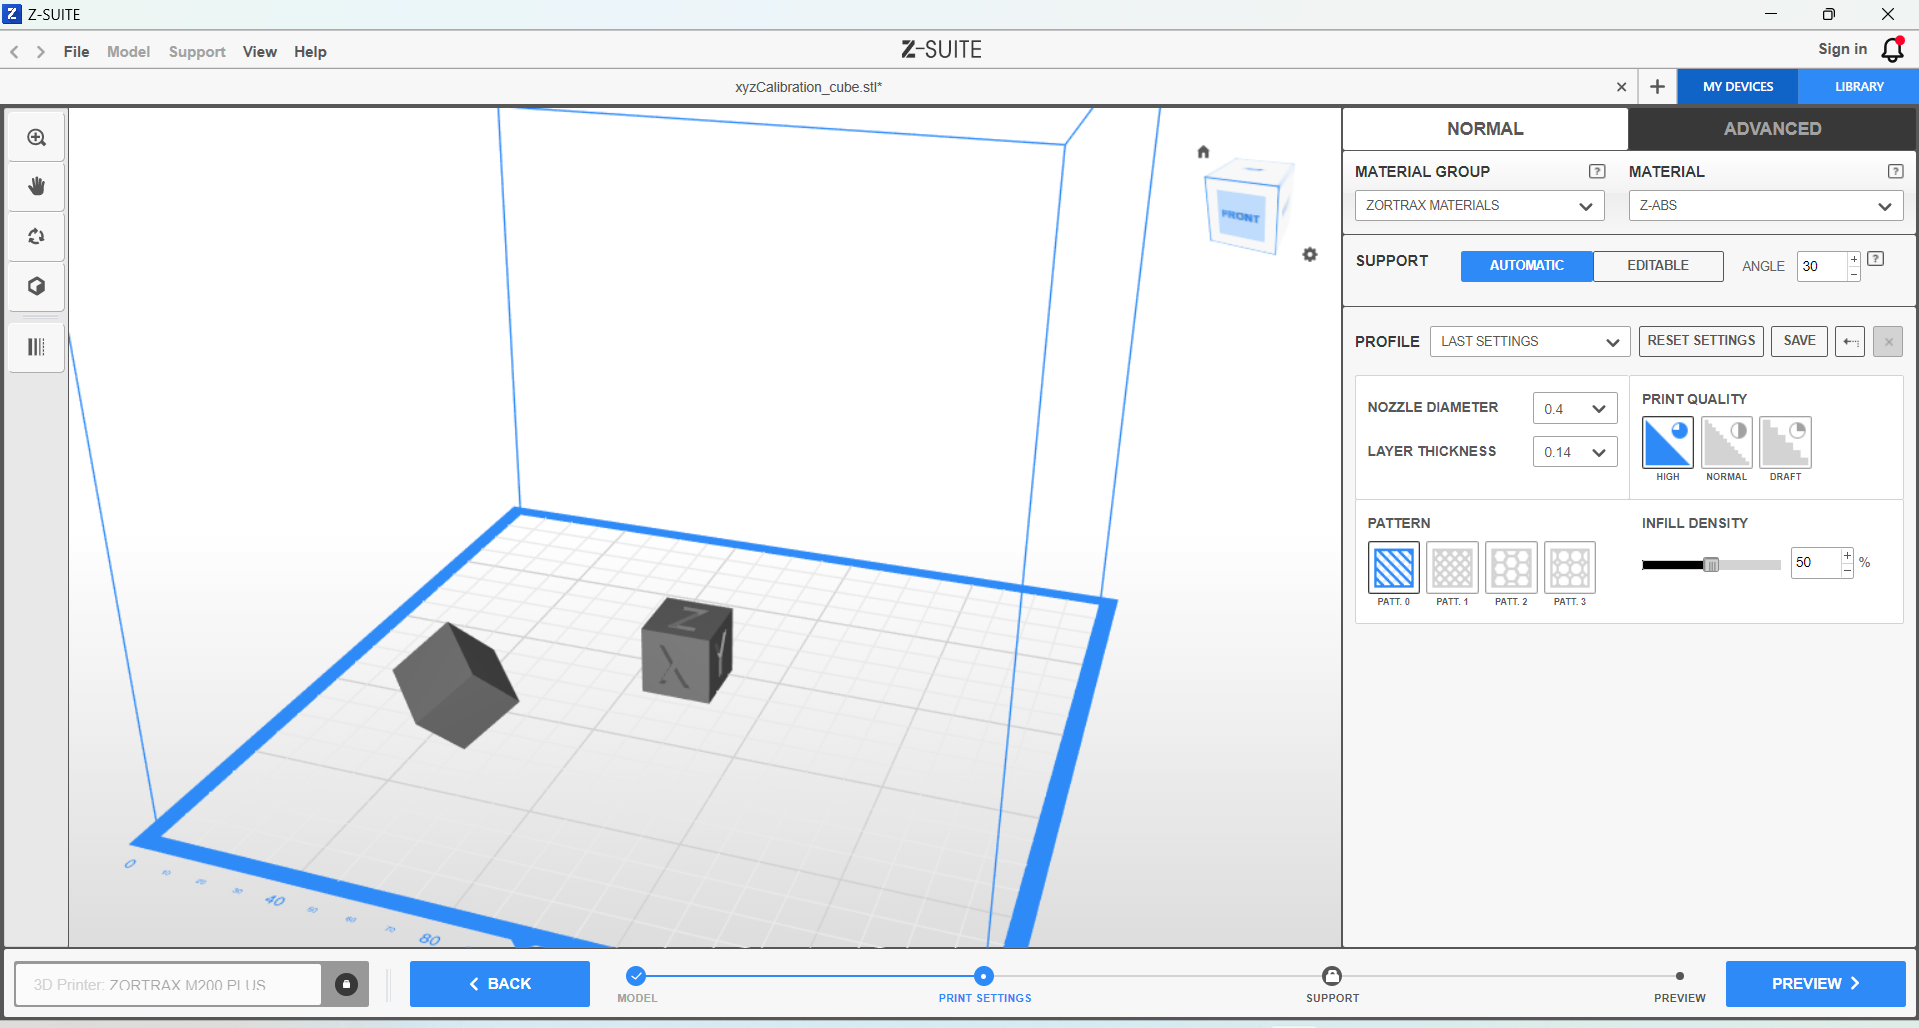Select DRAFT print quality
Viewport: 1919px width, 1028px height.
point(1786,442)
